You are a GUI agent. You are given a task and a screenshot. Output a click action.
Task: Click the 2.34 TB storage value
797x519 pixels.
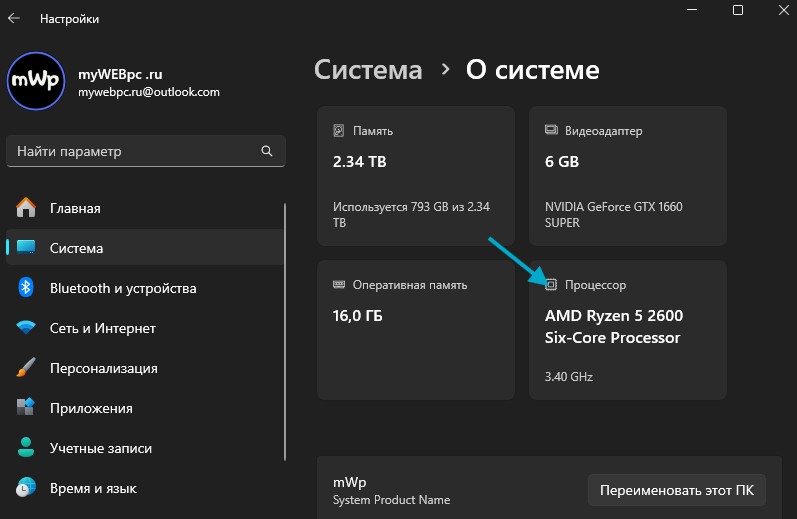coord(359,162)
